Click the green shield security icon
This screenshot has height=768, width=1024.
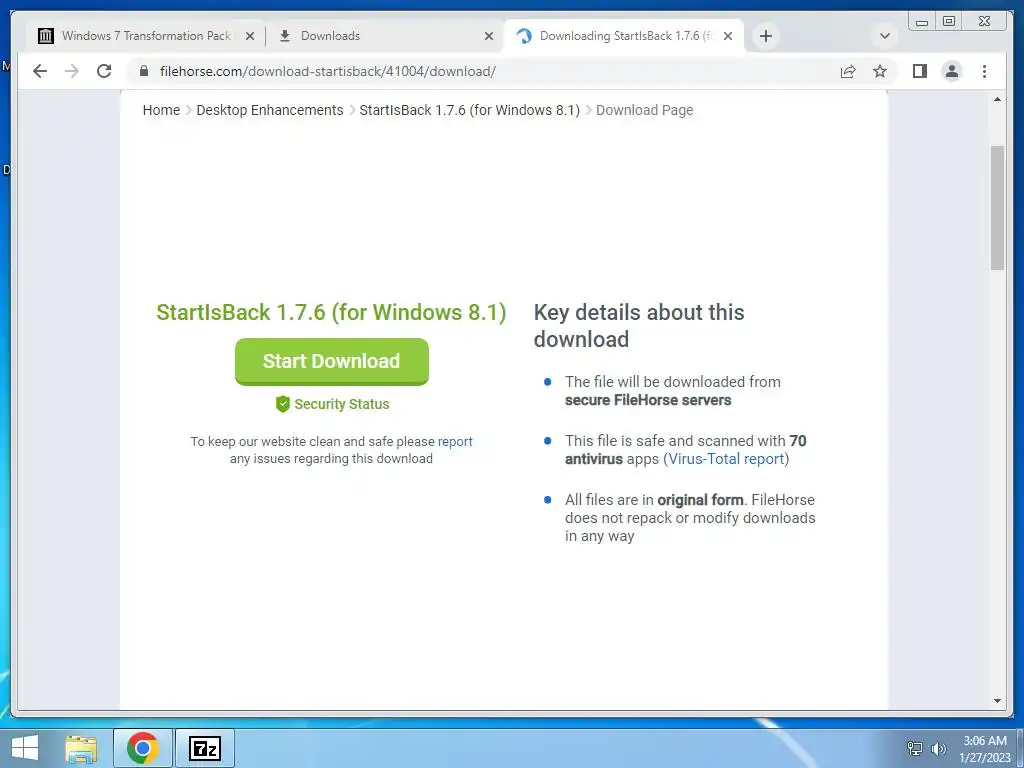pos(283,404)
